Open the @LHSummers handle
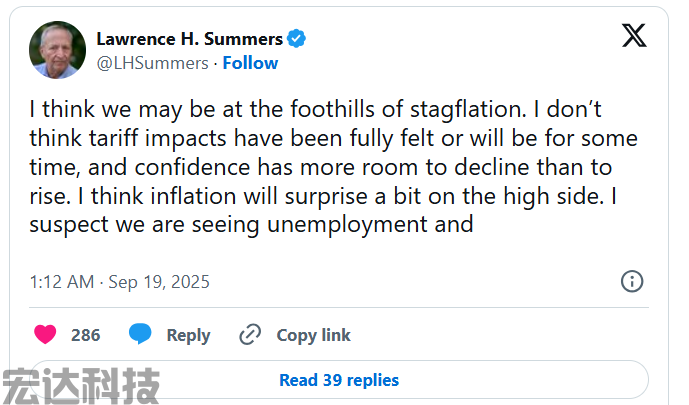689x405 pixels. (x=151, y=63)
